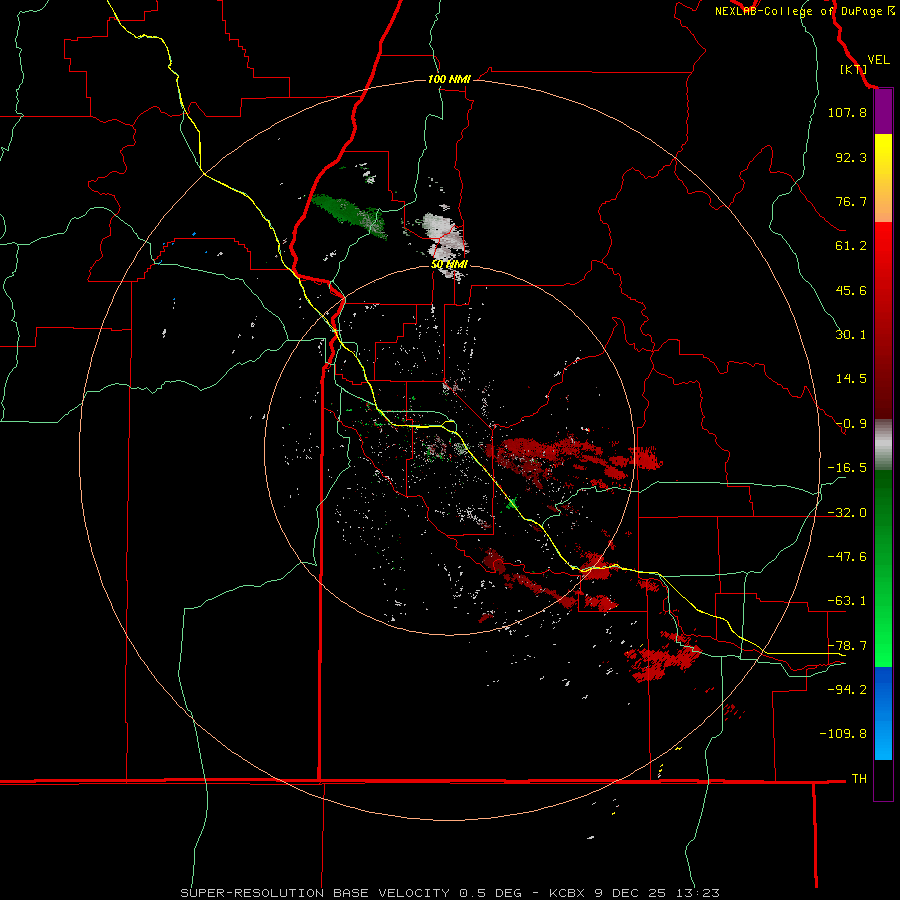This screenshot has width=900, height=900.
Task: Click the 14.5 velocity scale value
Action: pyautogui.click(x=851, y=379)
